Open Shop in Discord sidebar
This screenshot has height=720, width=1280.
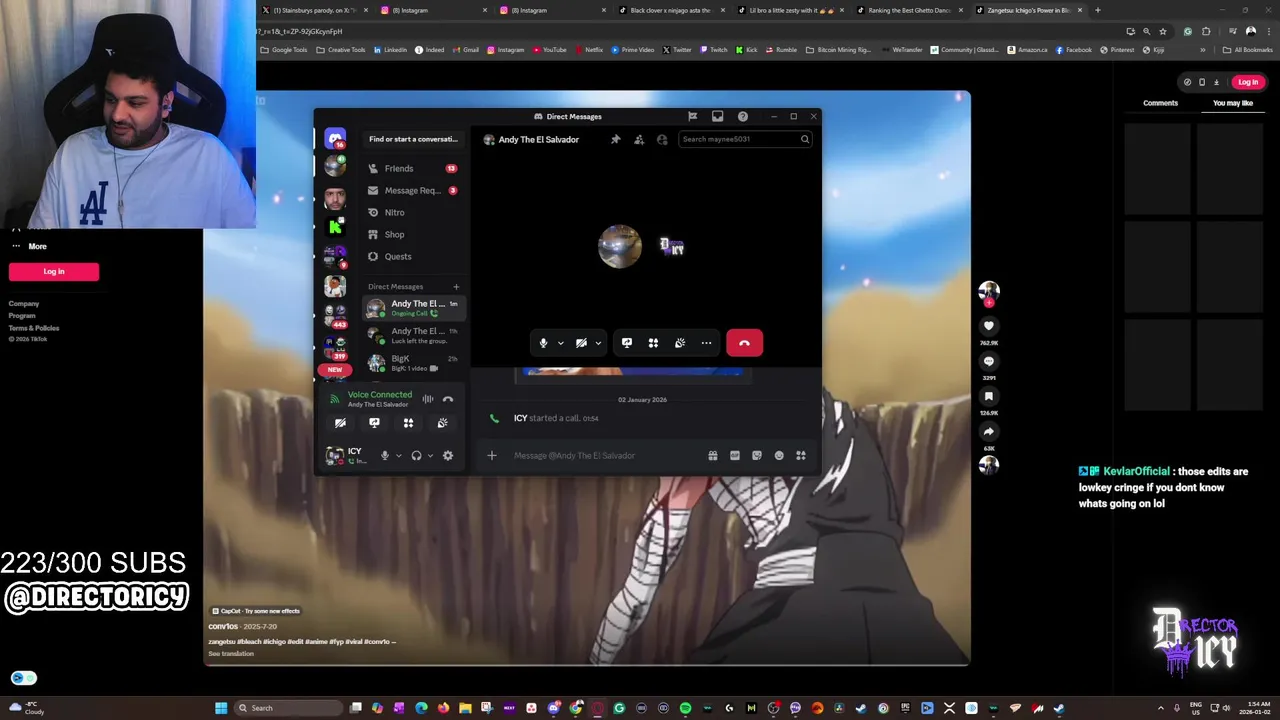click(413, 235)
